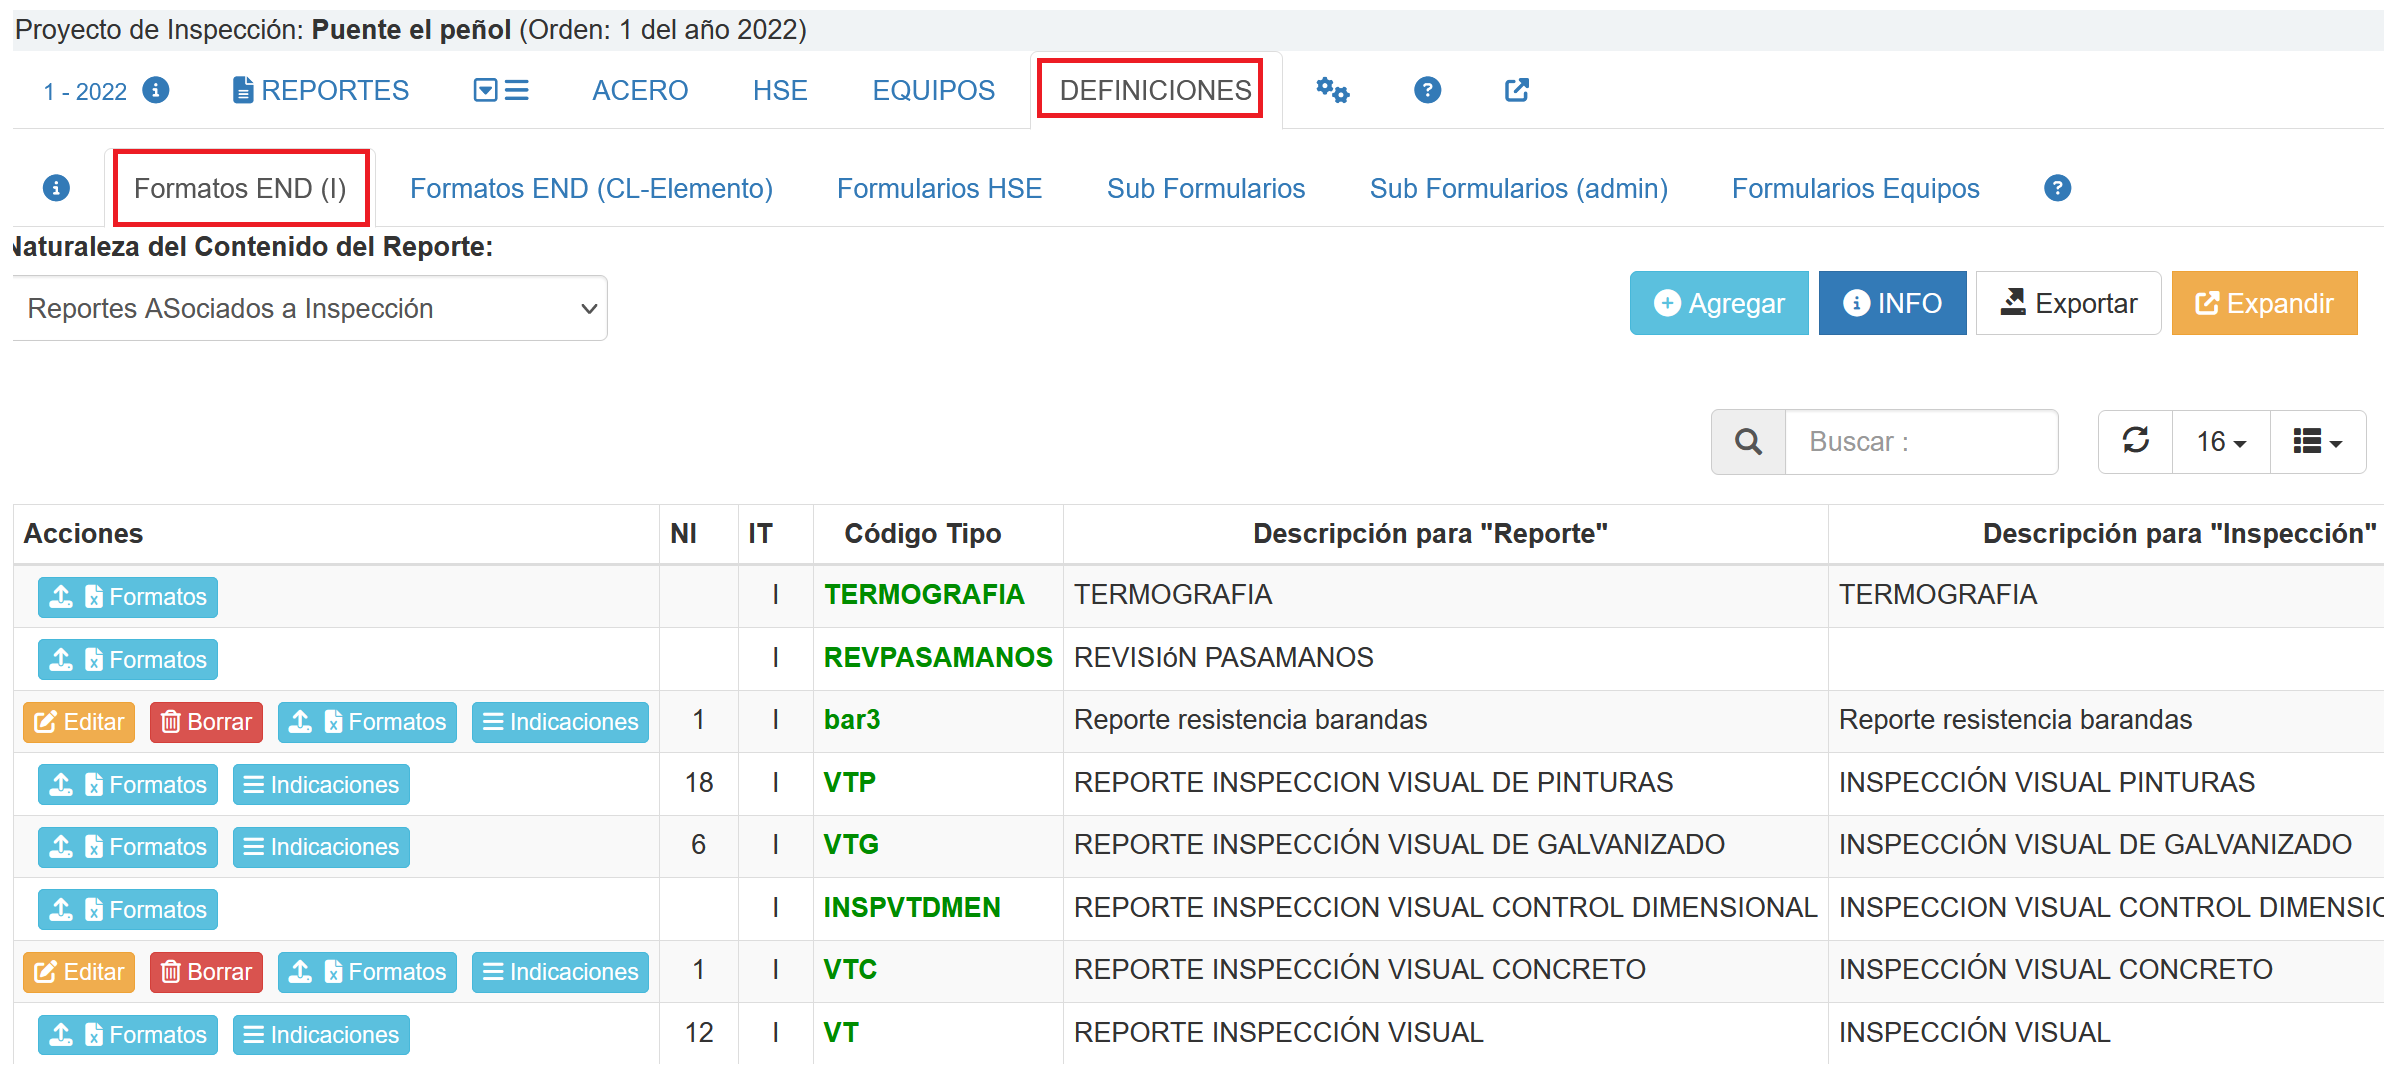2384x1087 pixels.
Task: Click Borrar button in the bar3 row
Action: (206, 722)
